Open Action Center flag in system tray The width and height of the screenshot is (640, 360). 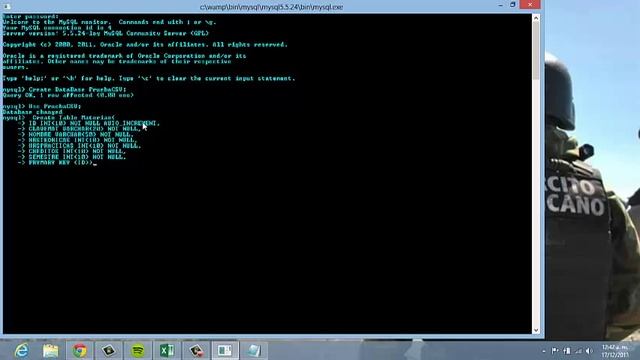[555, 351]
